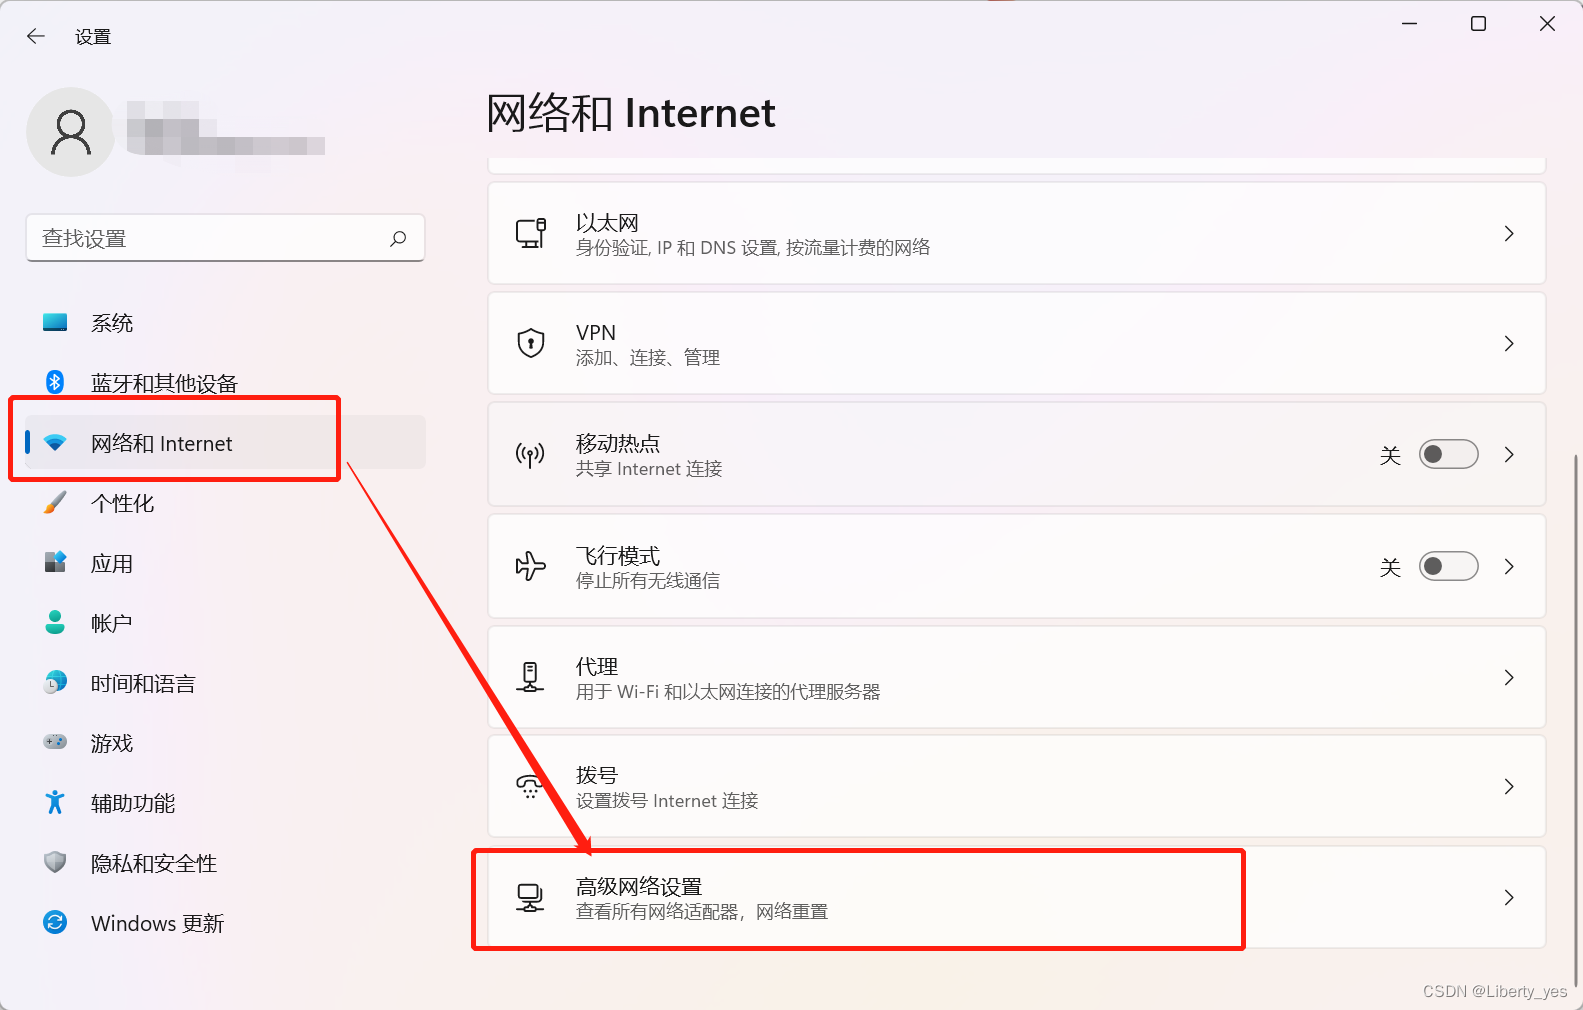The image size is (1583, 1010).
Task: Click 共享 Internet 连接 description
Action: 649,468
